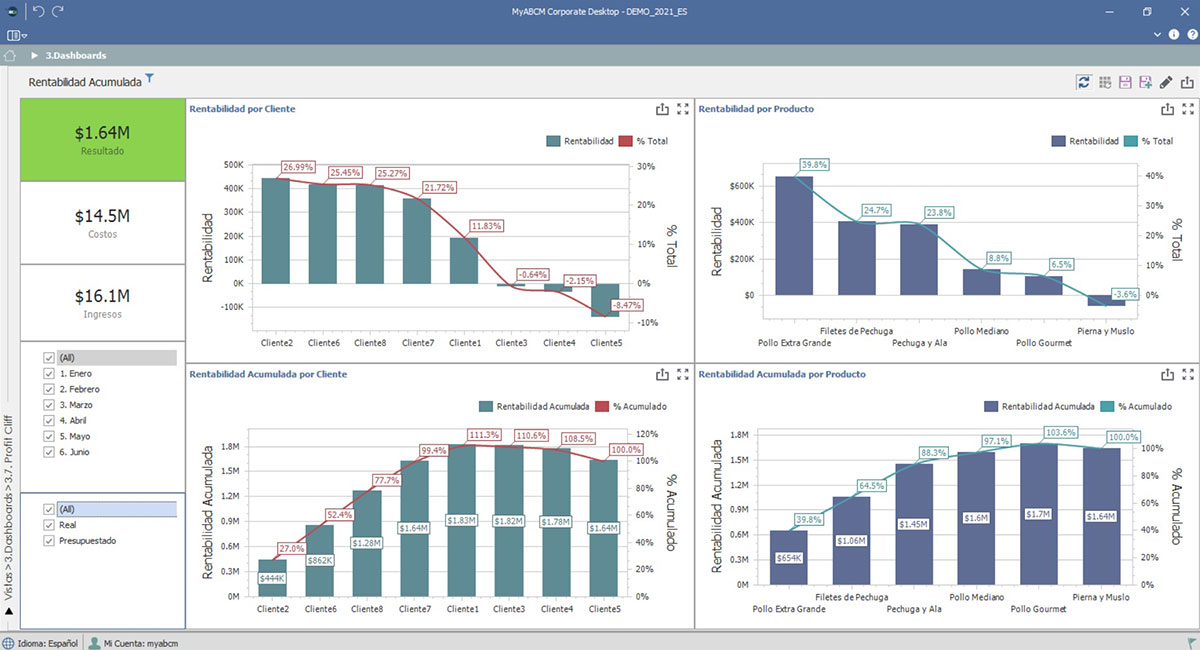Export the Rentabilidad Acumulada por Cliente chart
This screenshot has height=650, width=1200.
tap(662, 374)
